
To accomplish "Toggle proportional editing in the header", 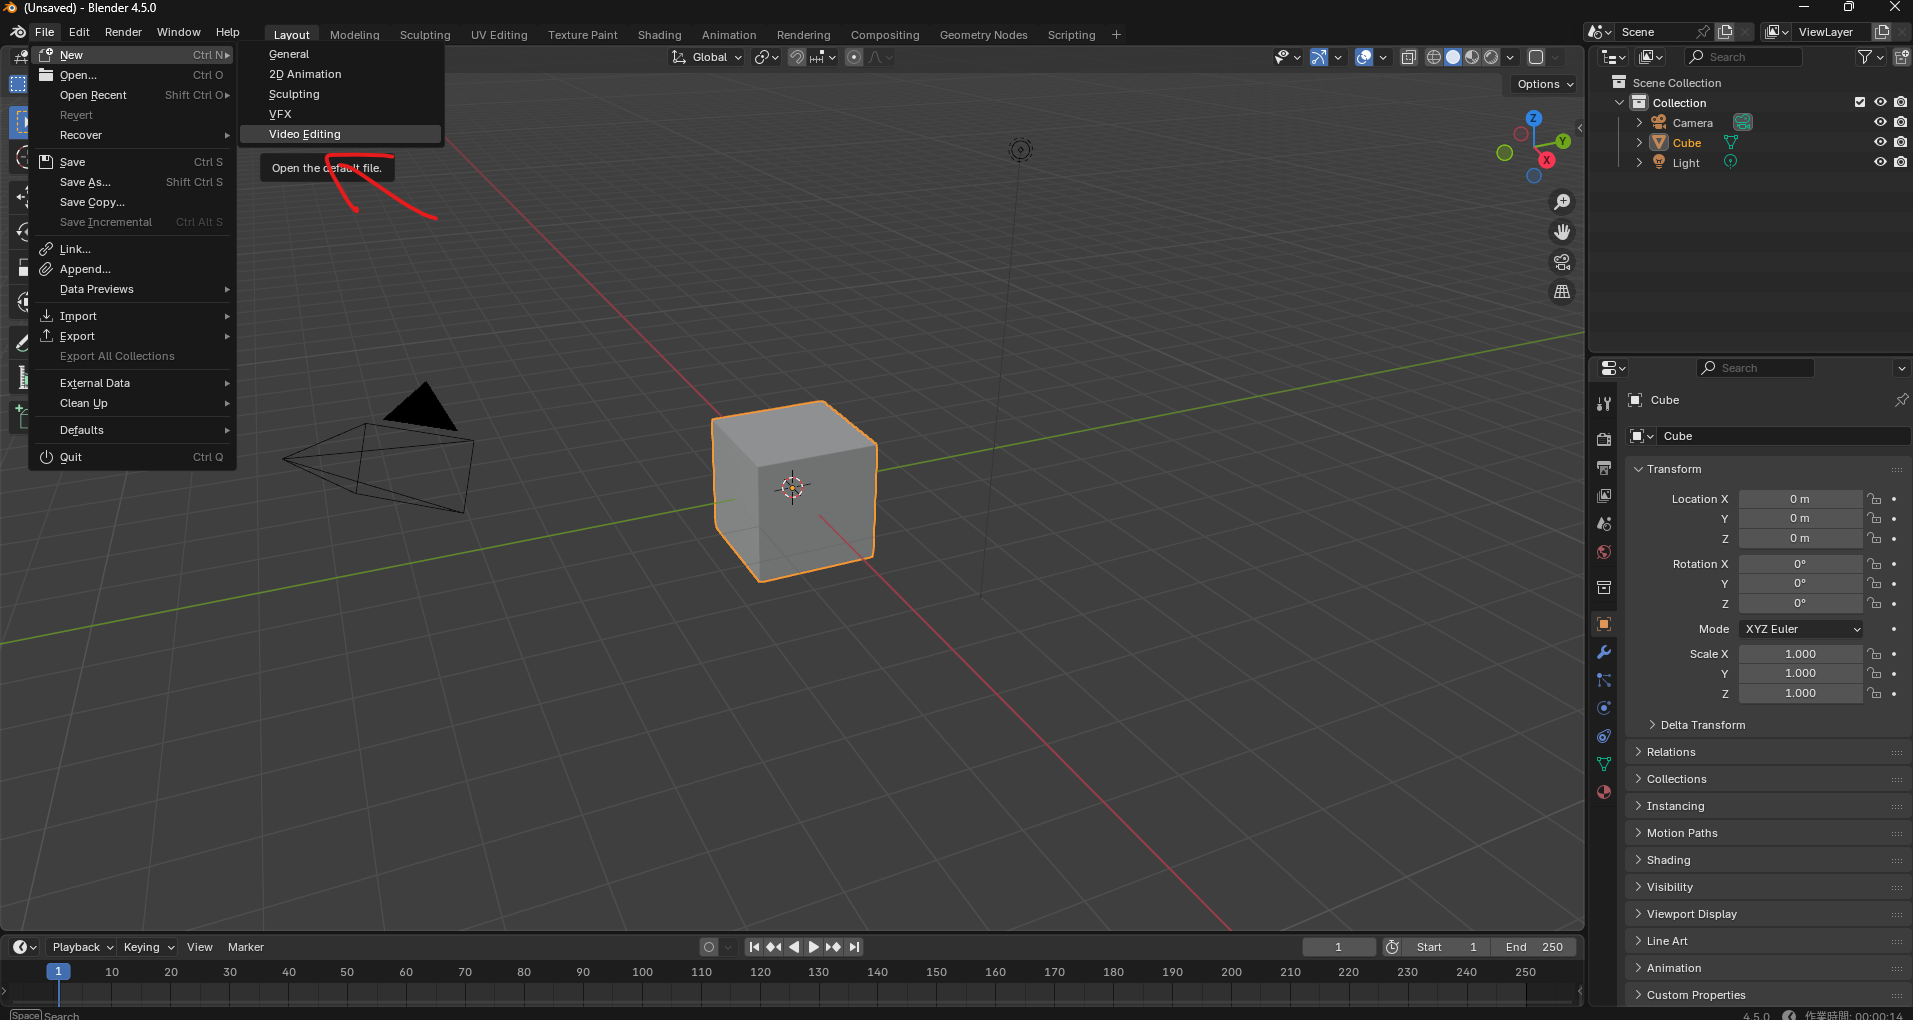I will pyautogui.click(x=853, y=57).
